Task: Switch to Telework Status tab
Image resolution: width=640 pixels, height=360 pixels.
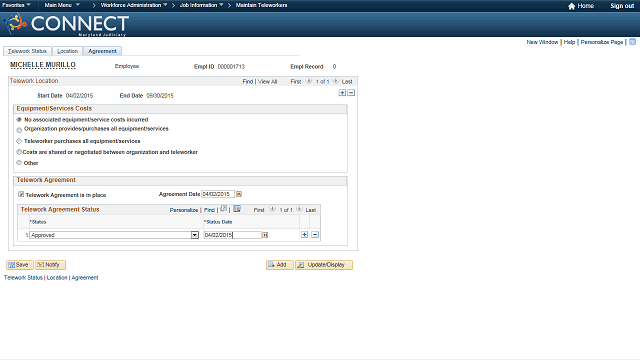Action: pyautogui.click(x=27, y=51)
